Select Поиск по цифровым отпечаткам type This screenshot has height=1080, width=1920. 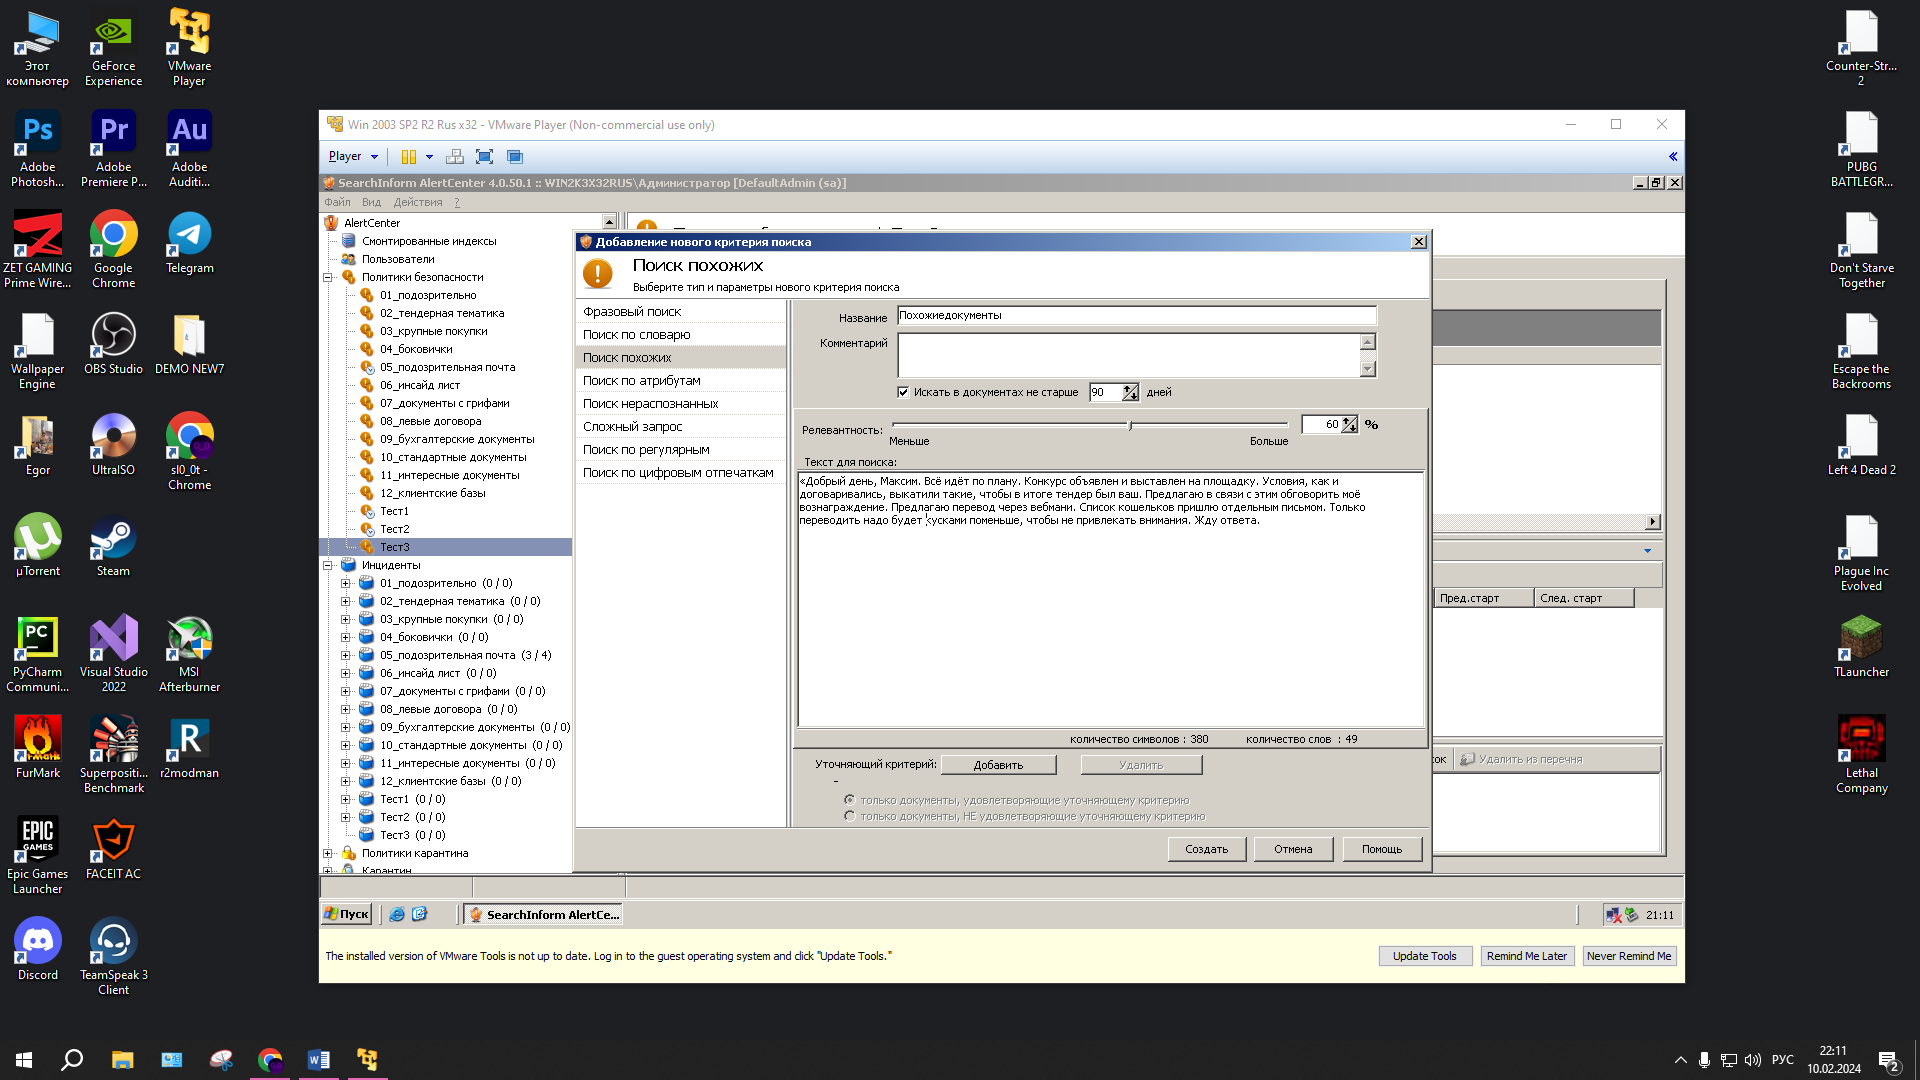680,473
